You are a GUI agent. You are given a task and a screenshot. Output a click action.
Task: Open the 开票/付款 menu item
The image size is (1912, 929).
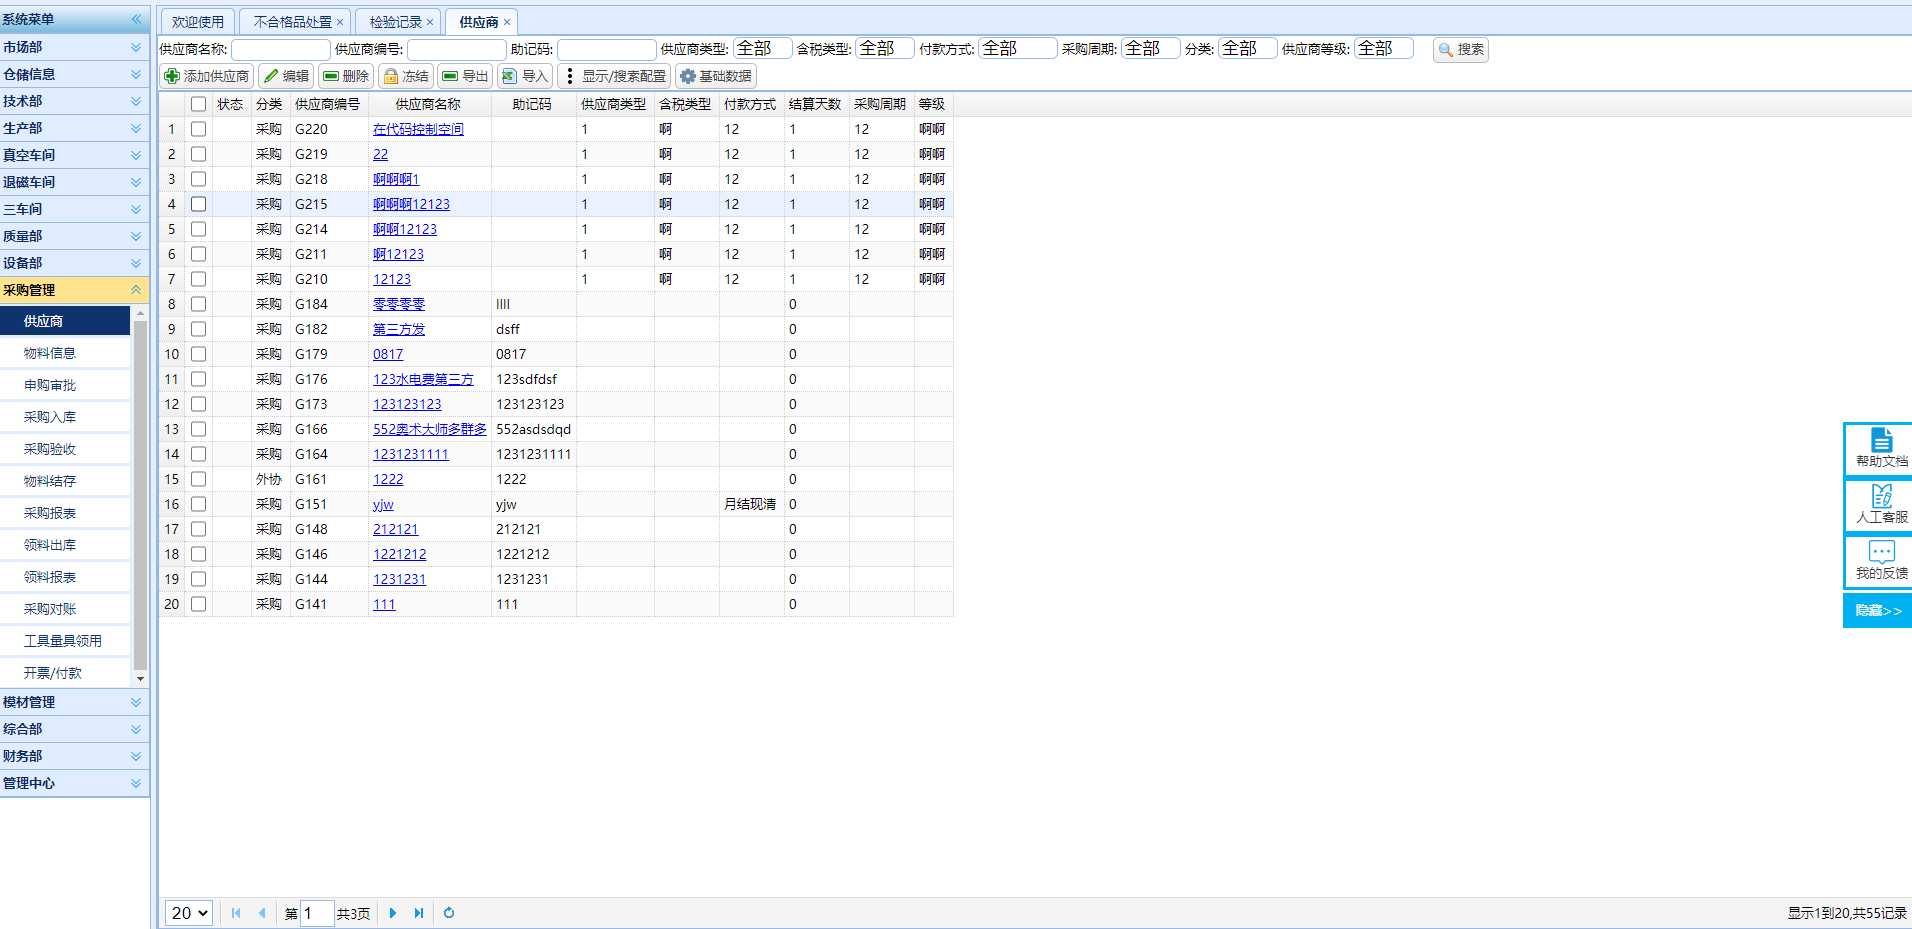65,673
